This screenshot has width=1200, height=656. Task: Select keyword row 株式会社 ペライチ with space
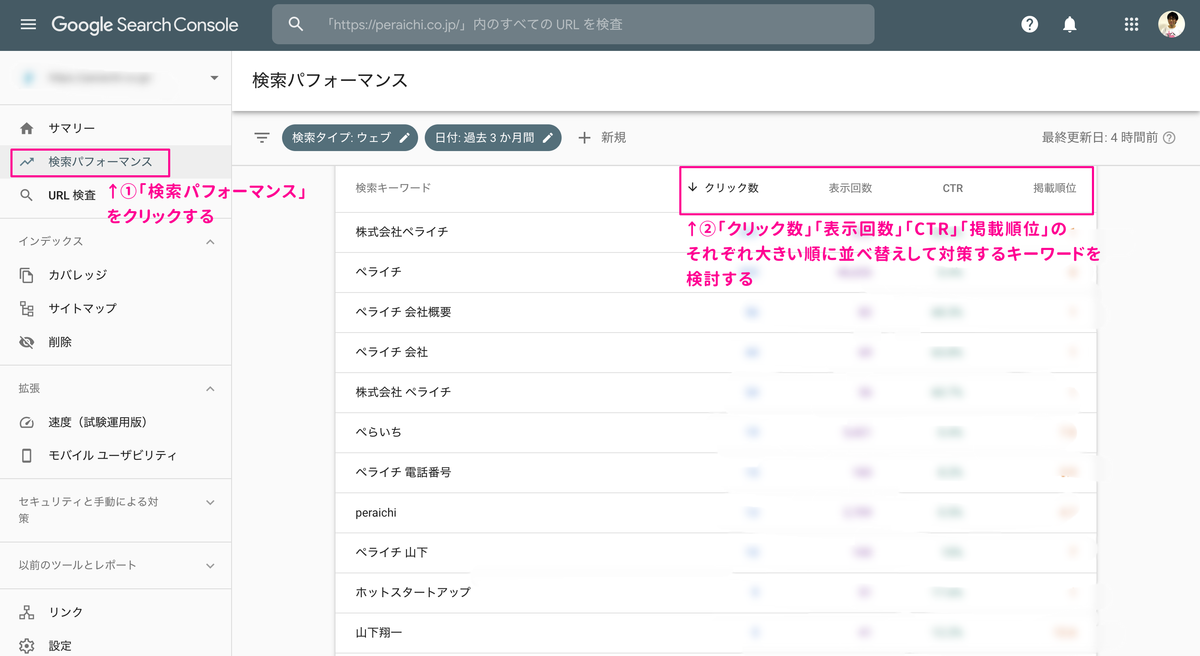point(715,392)
